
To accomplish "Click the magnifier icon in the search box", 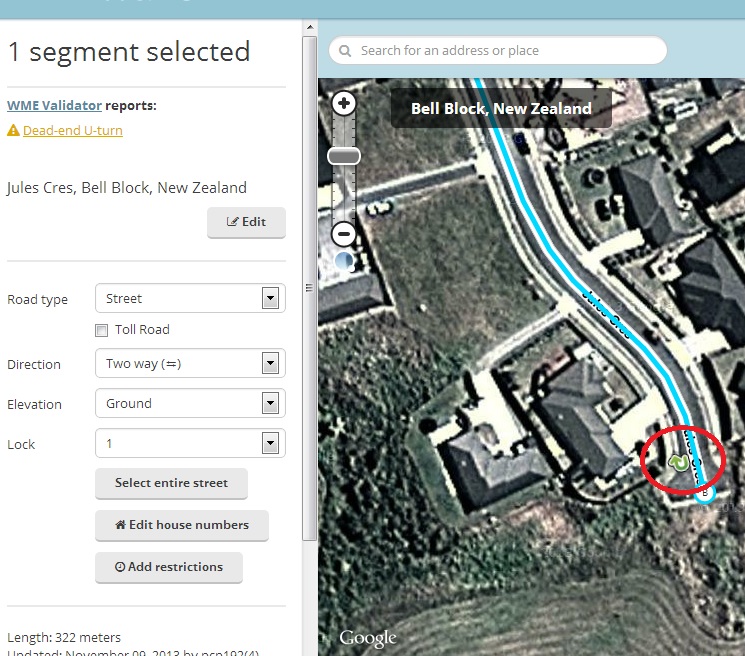I will (345, 50).
